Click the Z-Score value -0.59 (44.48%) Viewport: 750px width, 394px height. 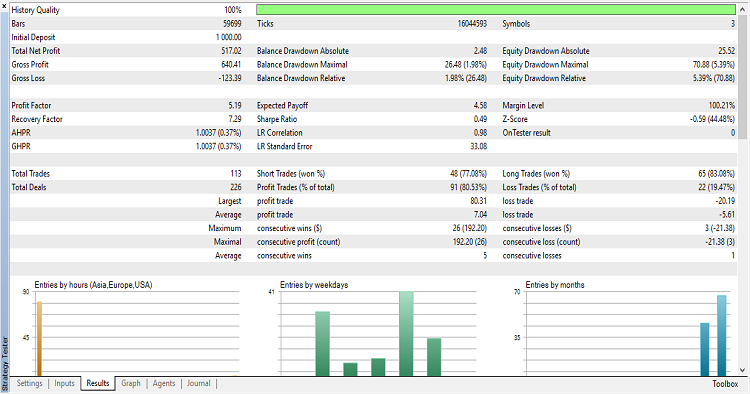pos(712,119)
